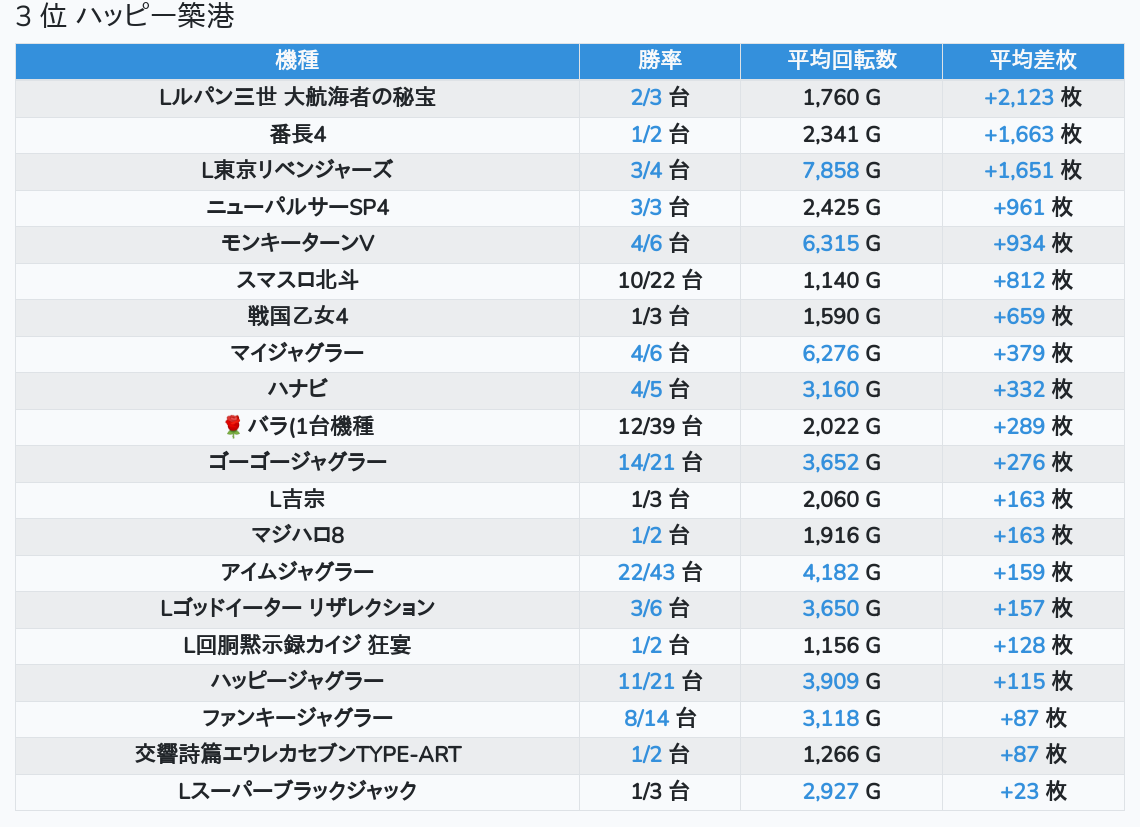
Task: Select the heading '3 位 ハッピー築港'
Action: click(x=125, y=16)
